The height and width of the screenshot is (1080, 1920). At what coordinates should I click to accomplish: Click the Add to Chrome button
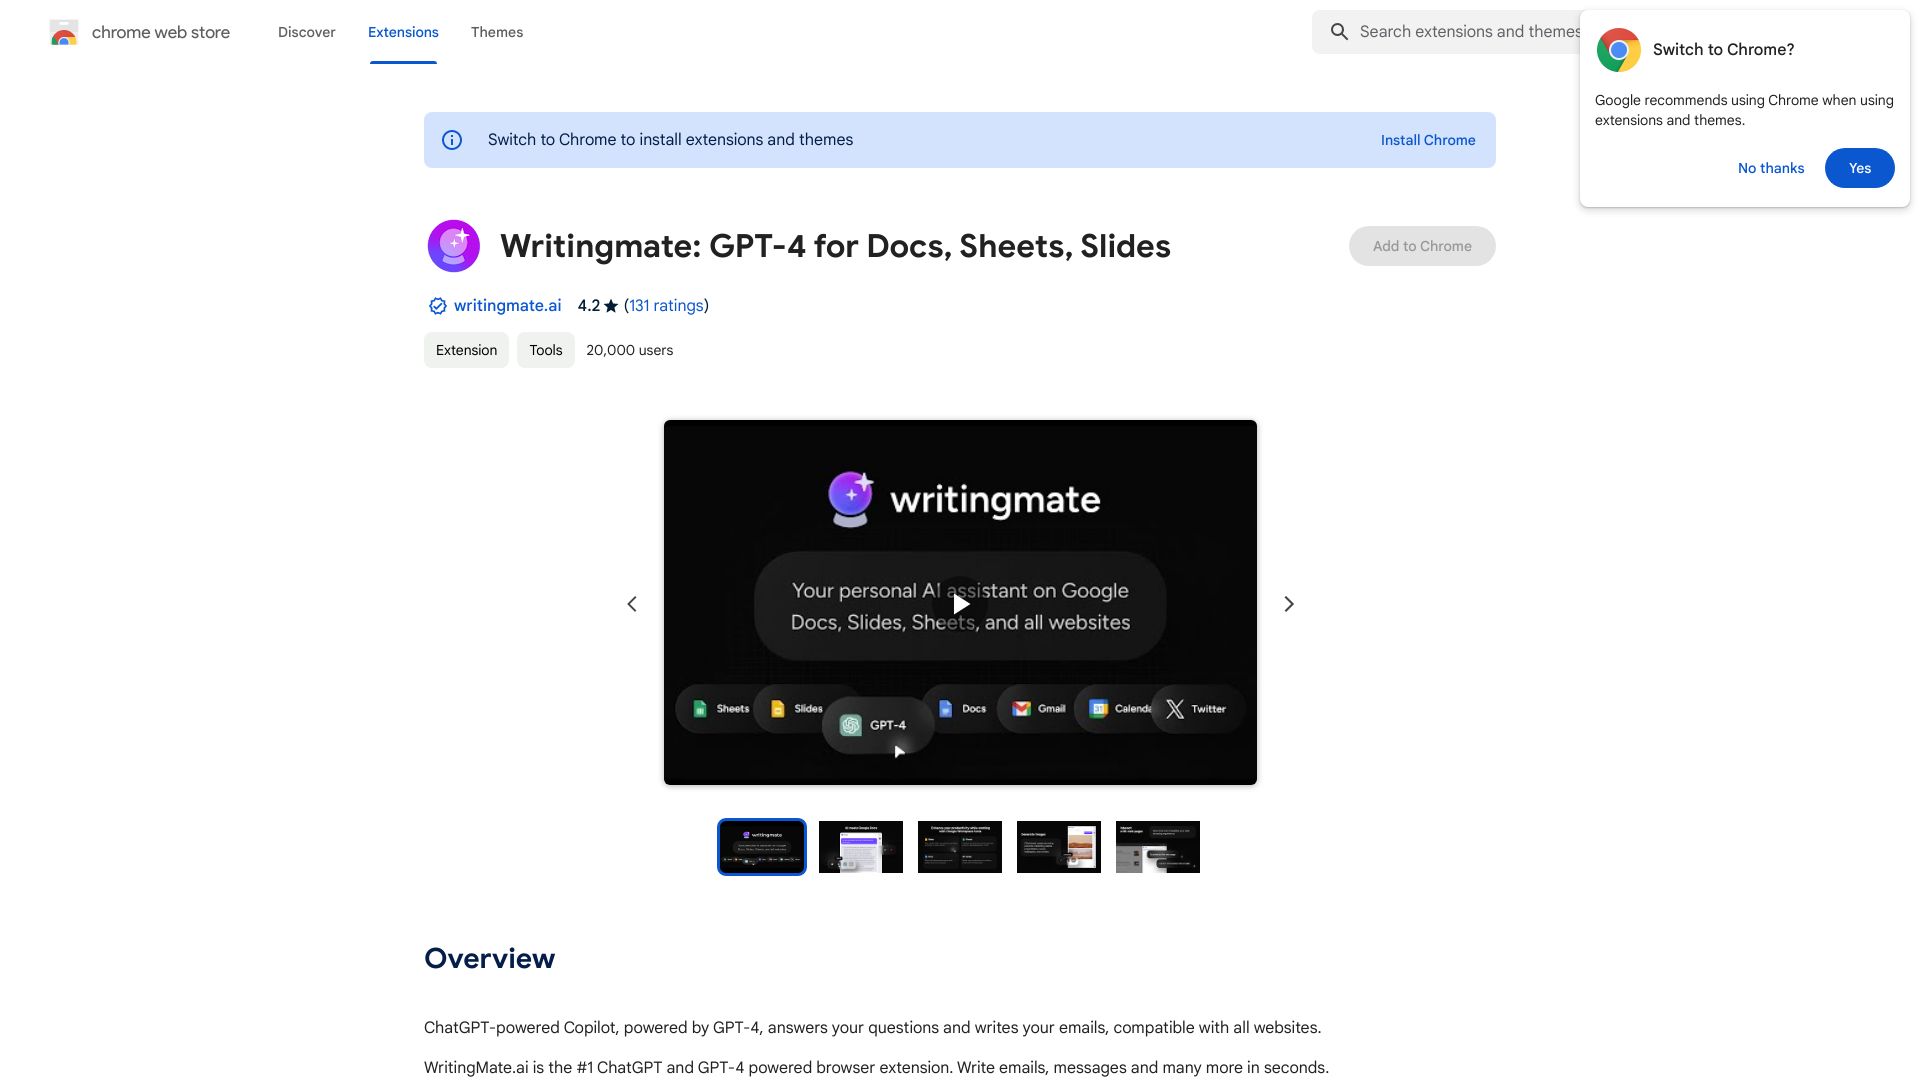click(1422, 245)
